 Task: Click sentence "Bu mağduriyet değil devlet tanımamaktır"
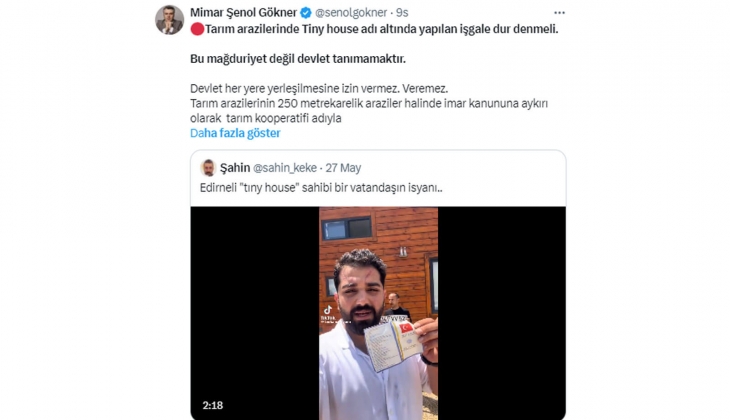[298, 59]
